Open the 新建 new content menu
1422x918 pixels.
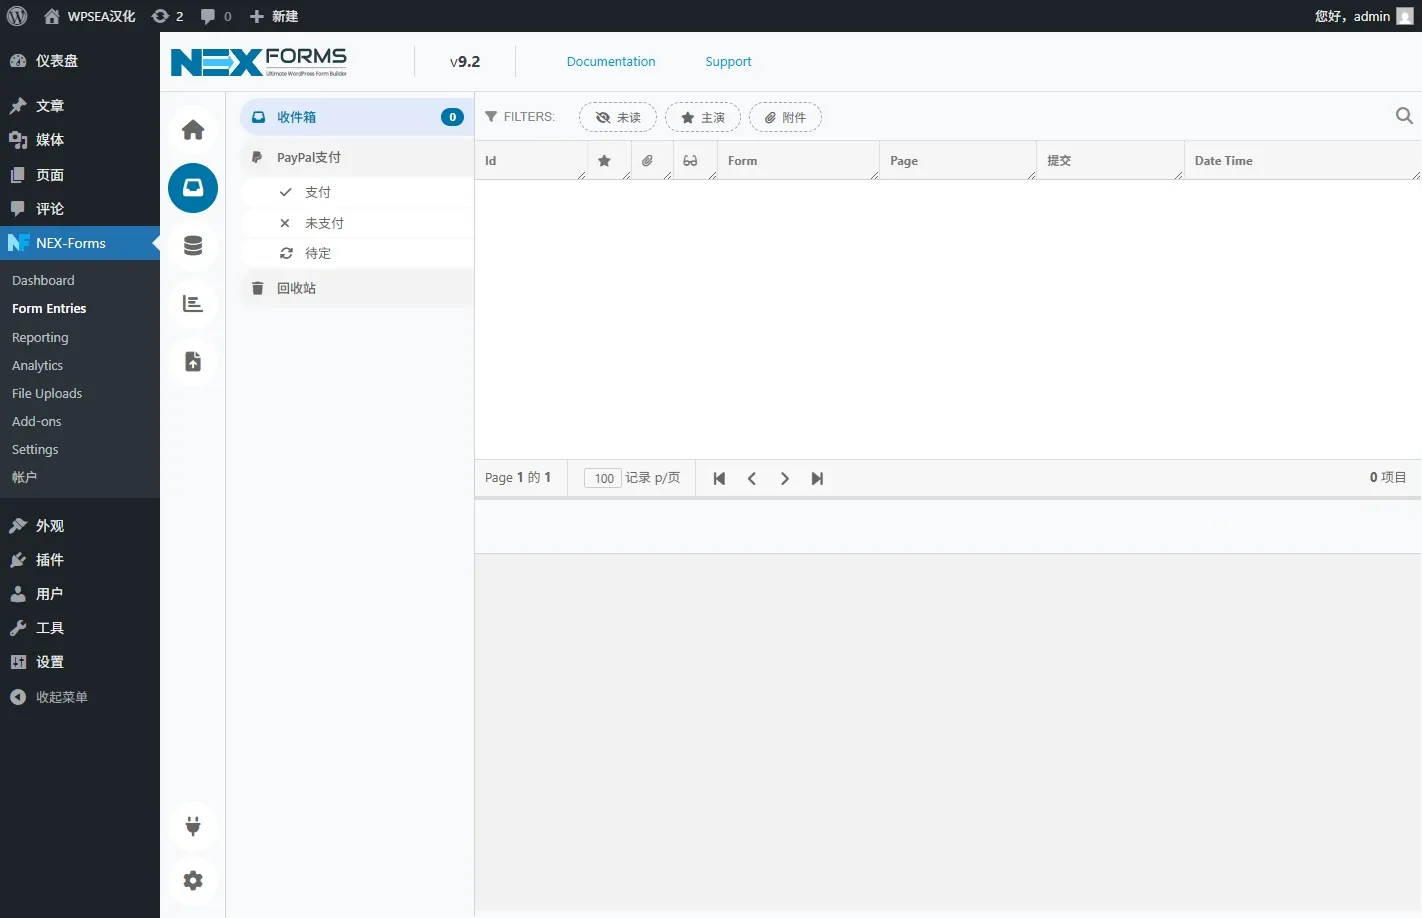coord(274,16)
